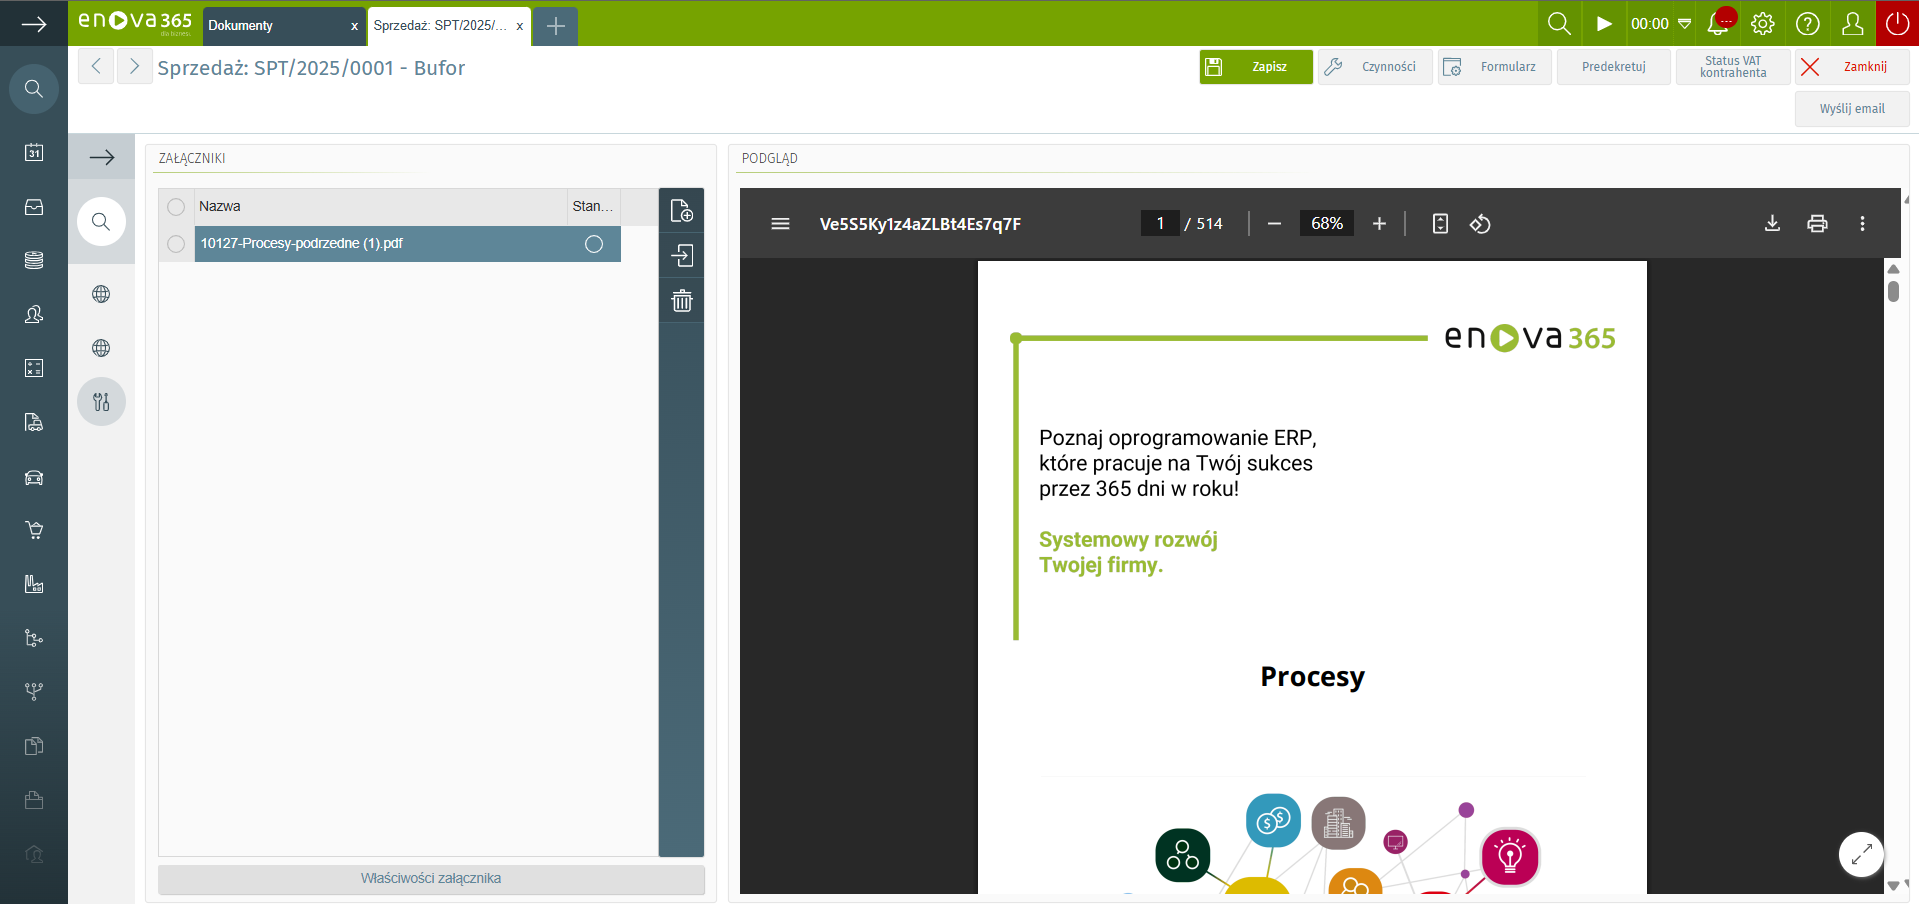
Task: Expand the PDF sidebar hamburger menu
Action: click(x=781, y=224)
